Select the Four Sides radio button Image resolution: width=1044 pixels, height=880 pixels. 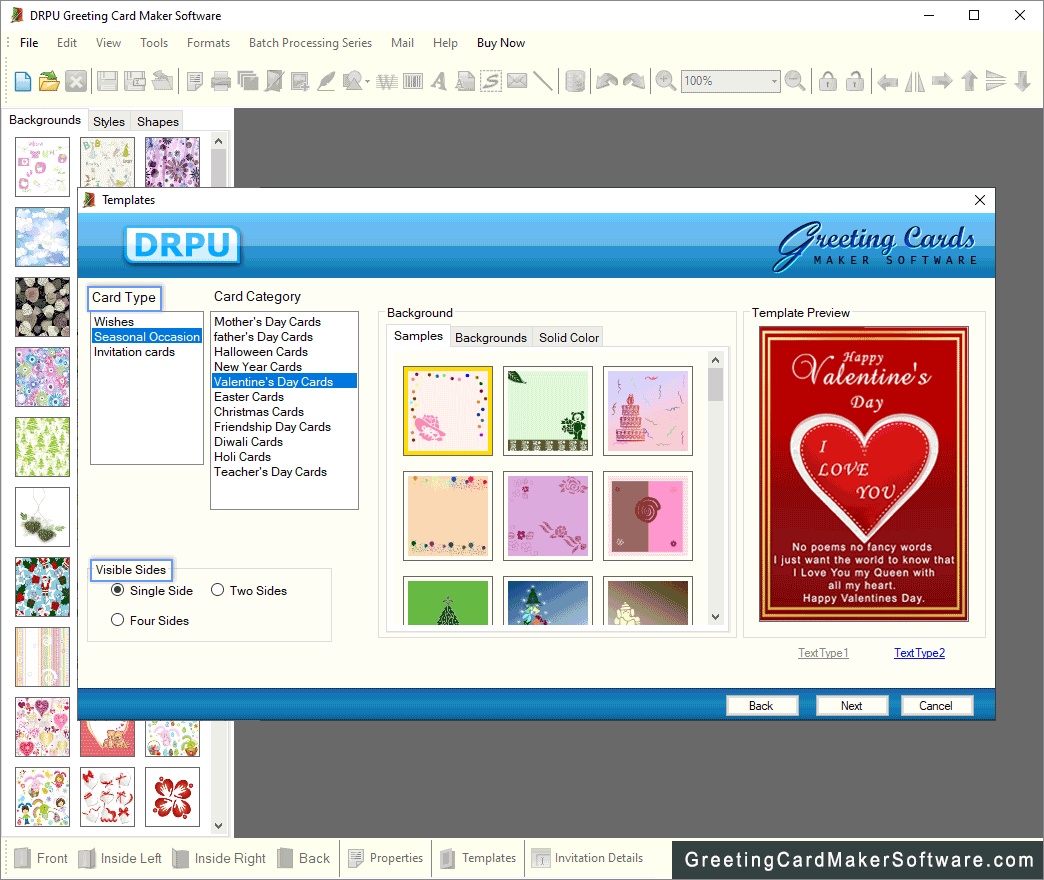pos(118,621)
